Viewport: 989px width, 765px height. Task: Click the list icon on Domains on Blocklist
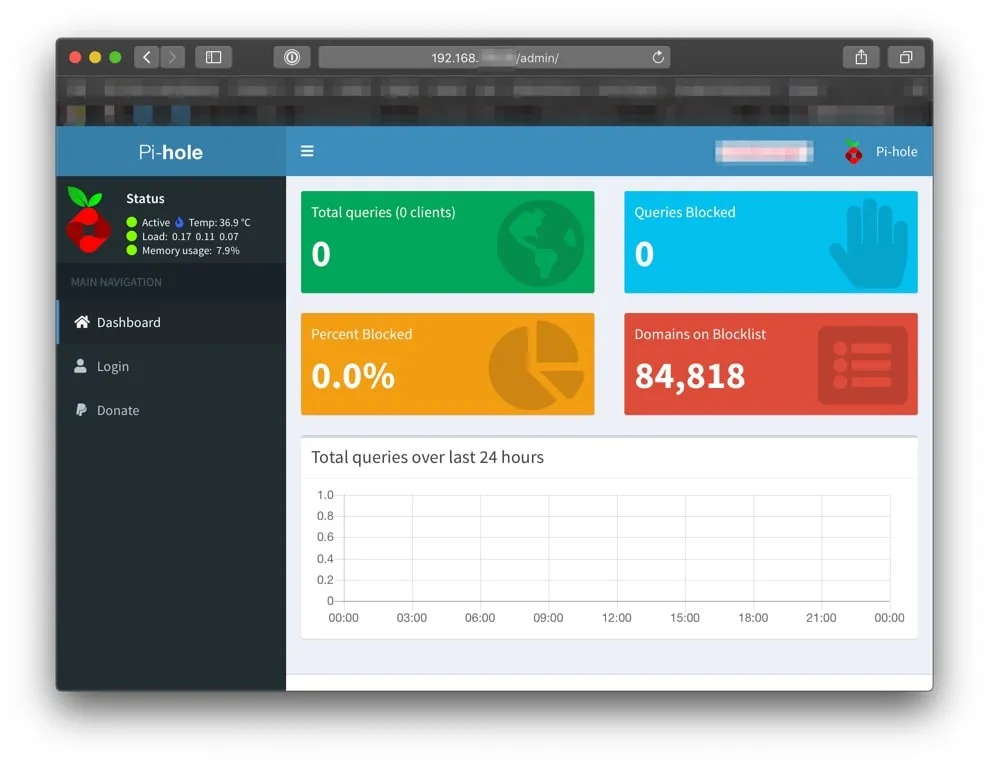point(862,365)
